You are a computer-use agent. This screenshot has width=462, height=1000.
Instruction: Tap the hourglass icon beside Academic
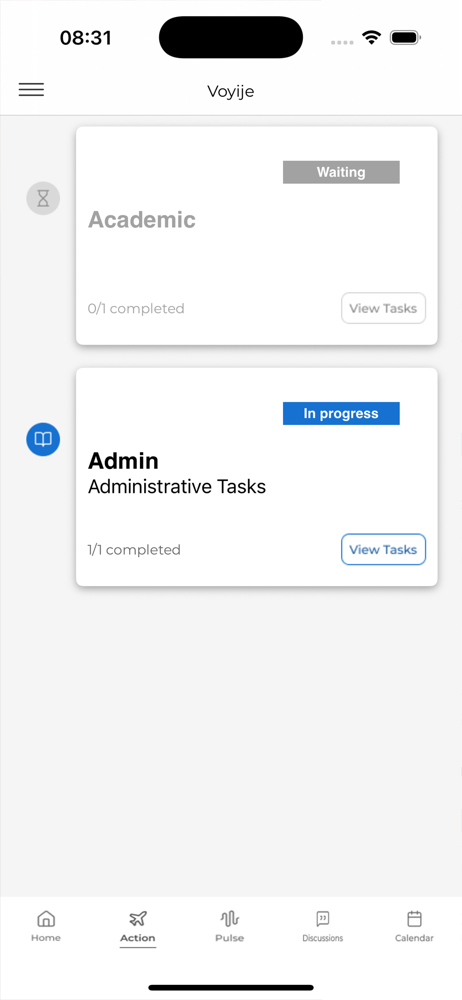pyautogui.click(x=43, y=198)
